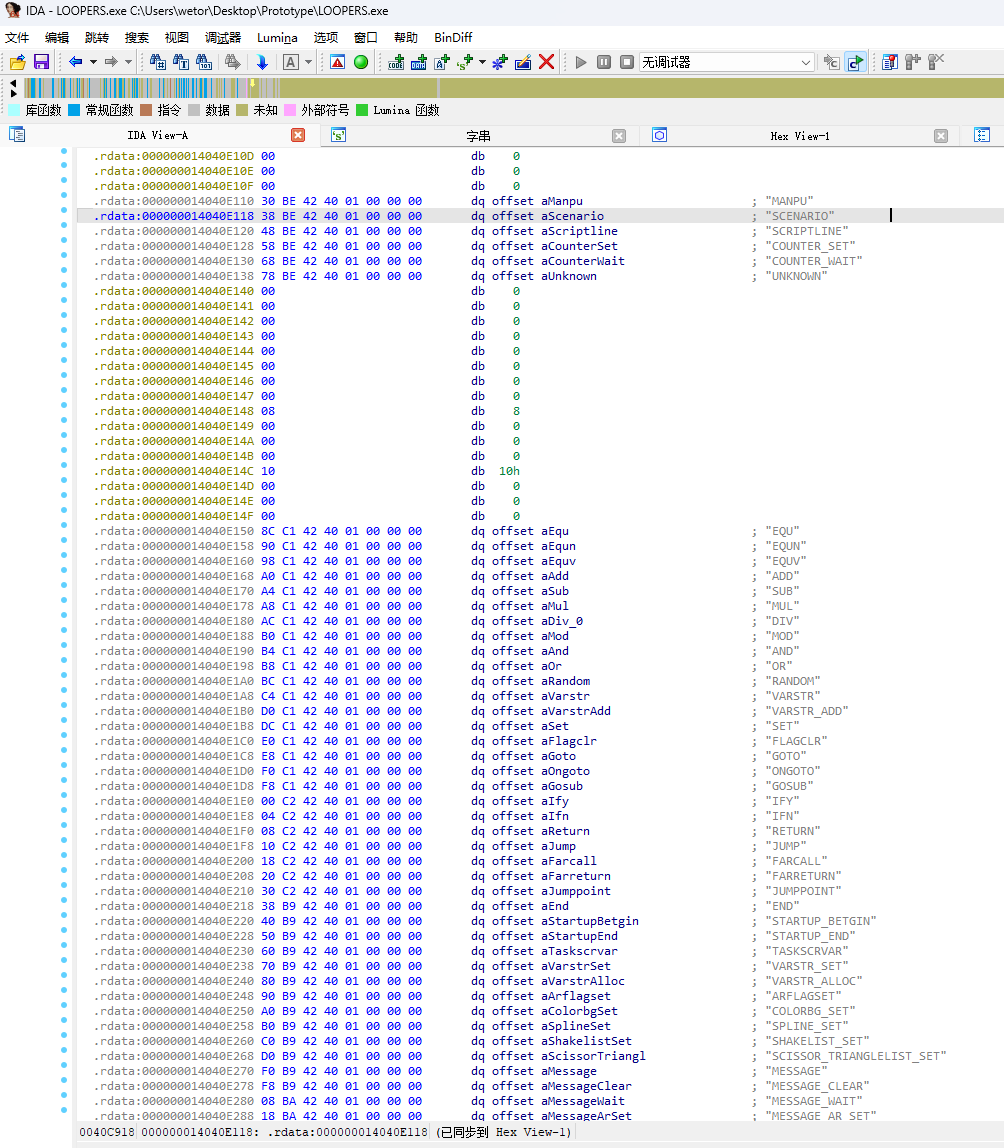The height and width of the screenshot is (1148, 1004).
Task: Convert selection to code via the CODE icon
Action: click(396, 62)
